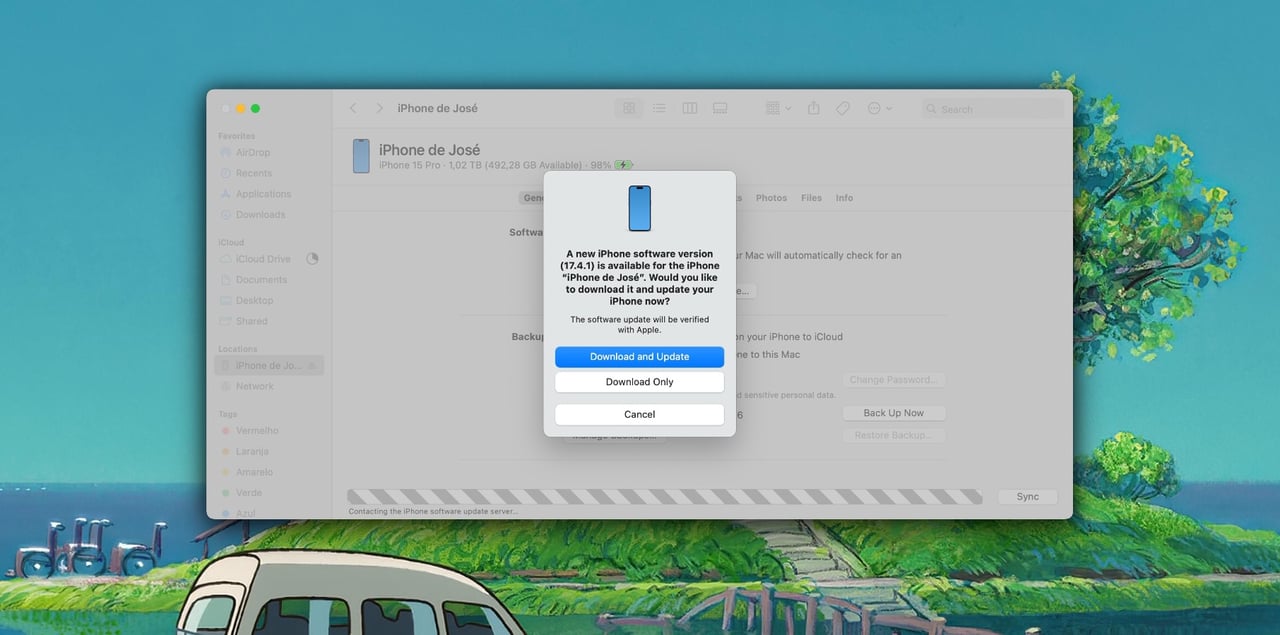This screenshot has width=1280, height=635.
Task: Switch Finder to gallery view
Action: [x=720, y=108]
